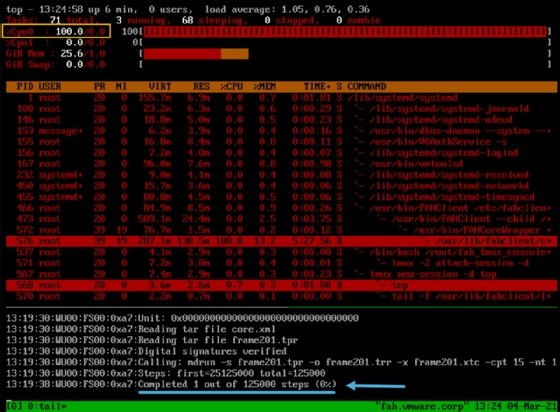Select the highlighted PID 576 process row
The image size is (560, 412).
(281, 241)
